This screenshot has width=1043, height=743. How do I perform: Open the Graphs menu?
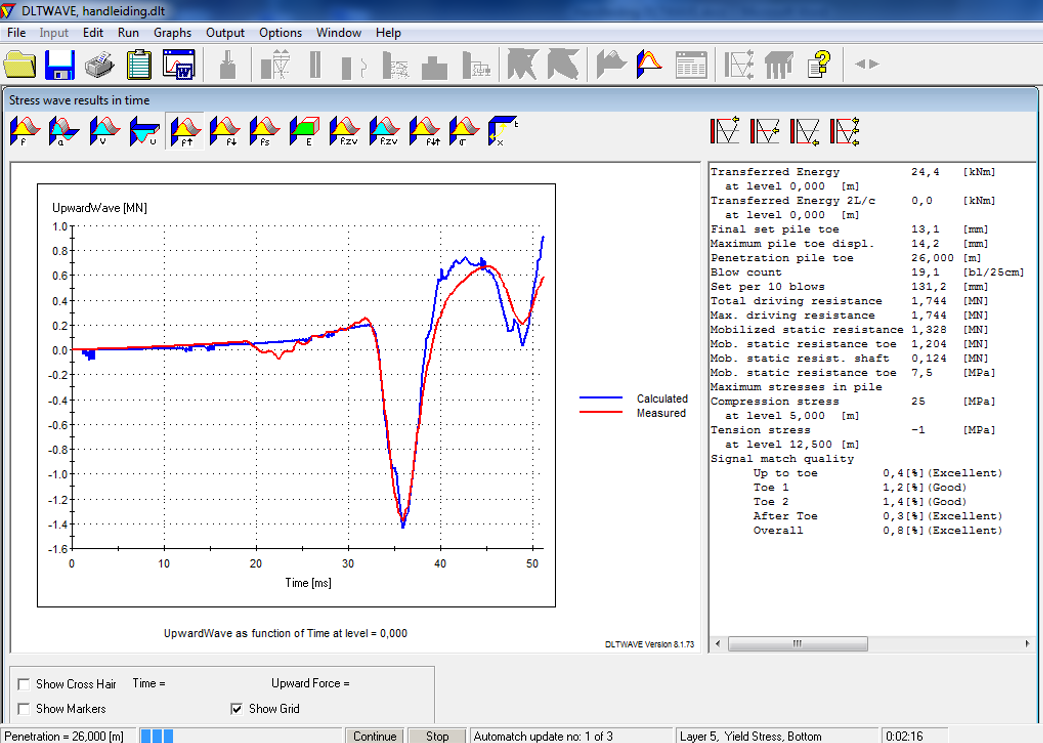click(172, 32)
